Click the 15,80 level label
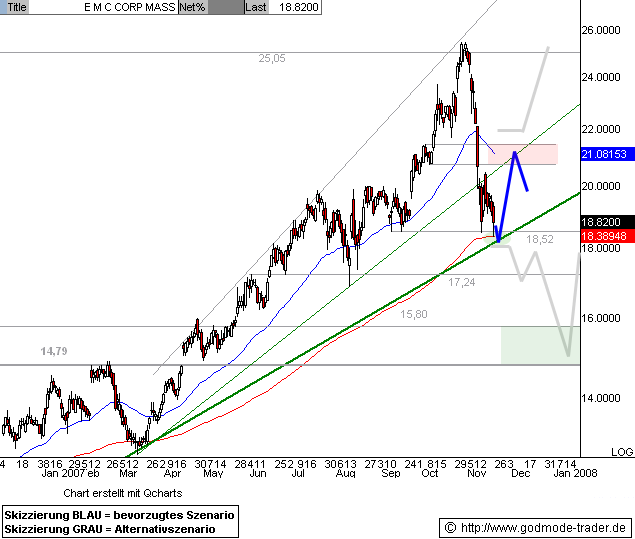 414,314
